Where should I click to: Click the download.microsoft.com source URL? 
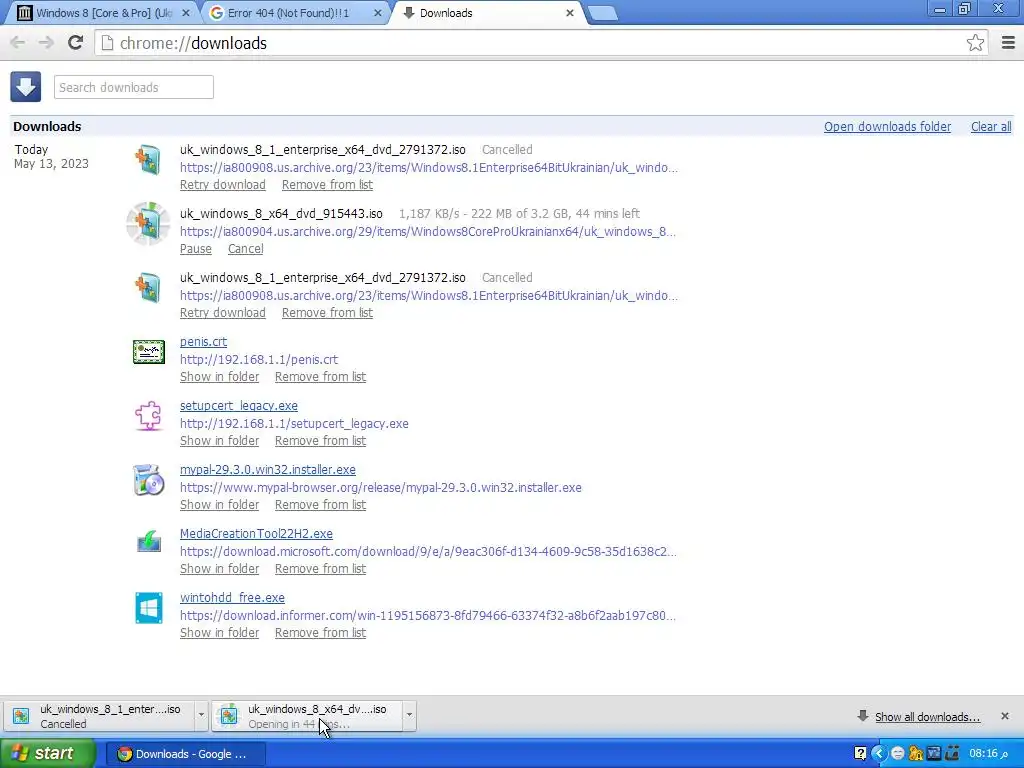(428, 552)
